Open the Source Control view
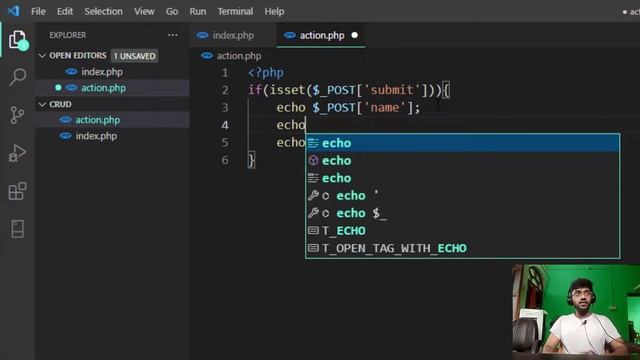 coord(17,115)
